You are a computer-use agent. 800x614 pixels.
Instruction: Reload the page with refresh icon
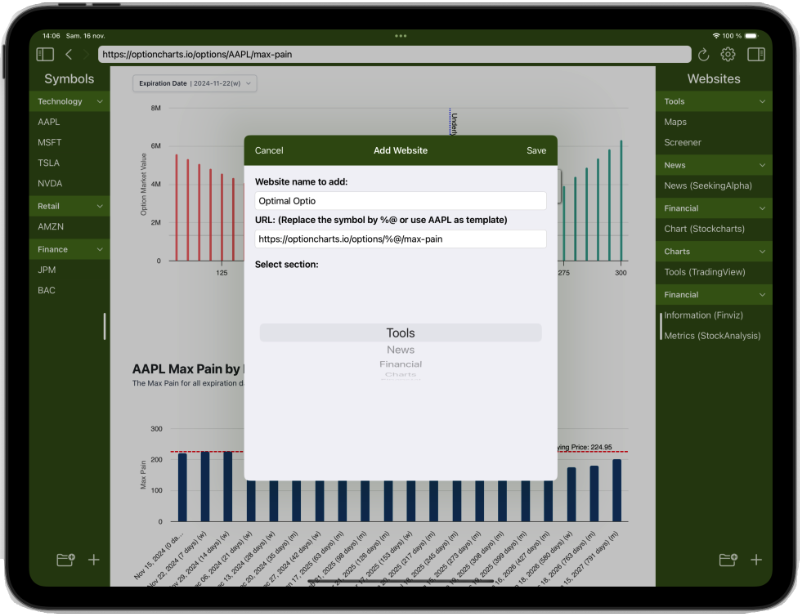tap(703, 54)
